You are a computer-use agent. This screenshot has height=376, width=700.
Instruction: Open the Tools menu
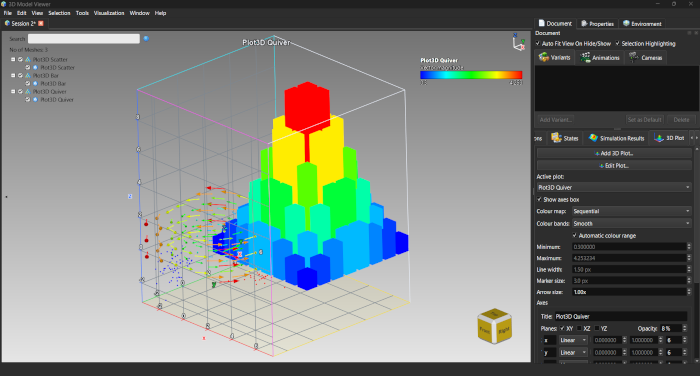pyautogui.click(x=82, y=13)
